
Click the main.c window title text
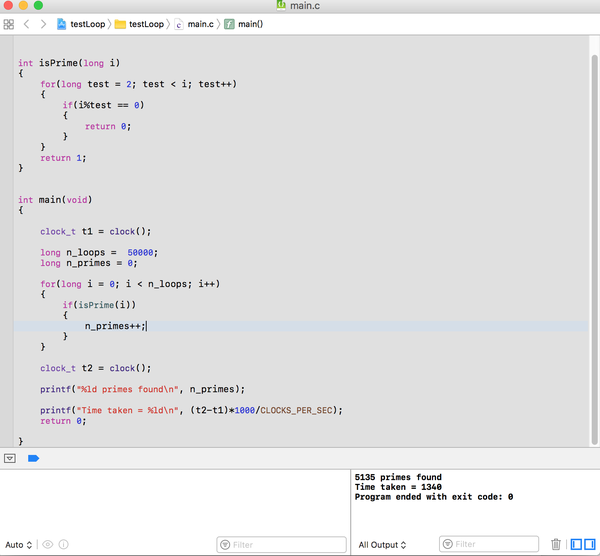tap(305, 6)
